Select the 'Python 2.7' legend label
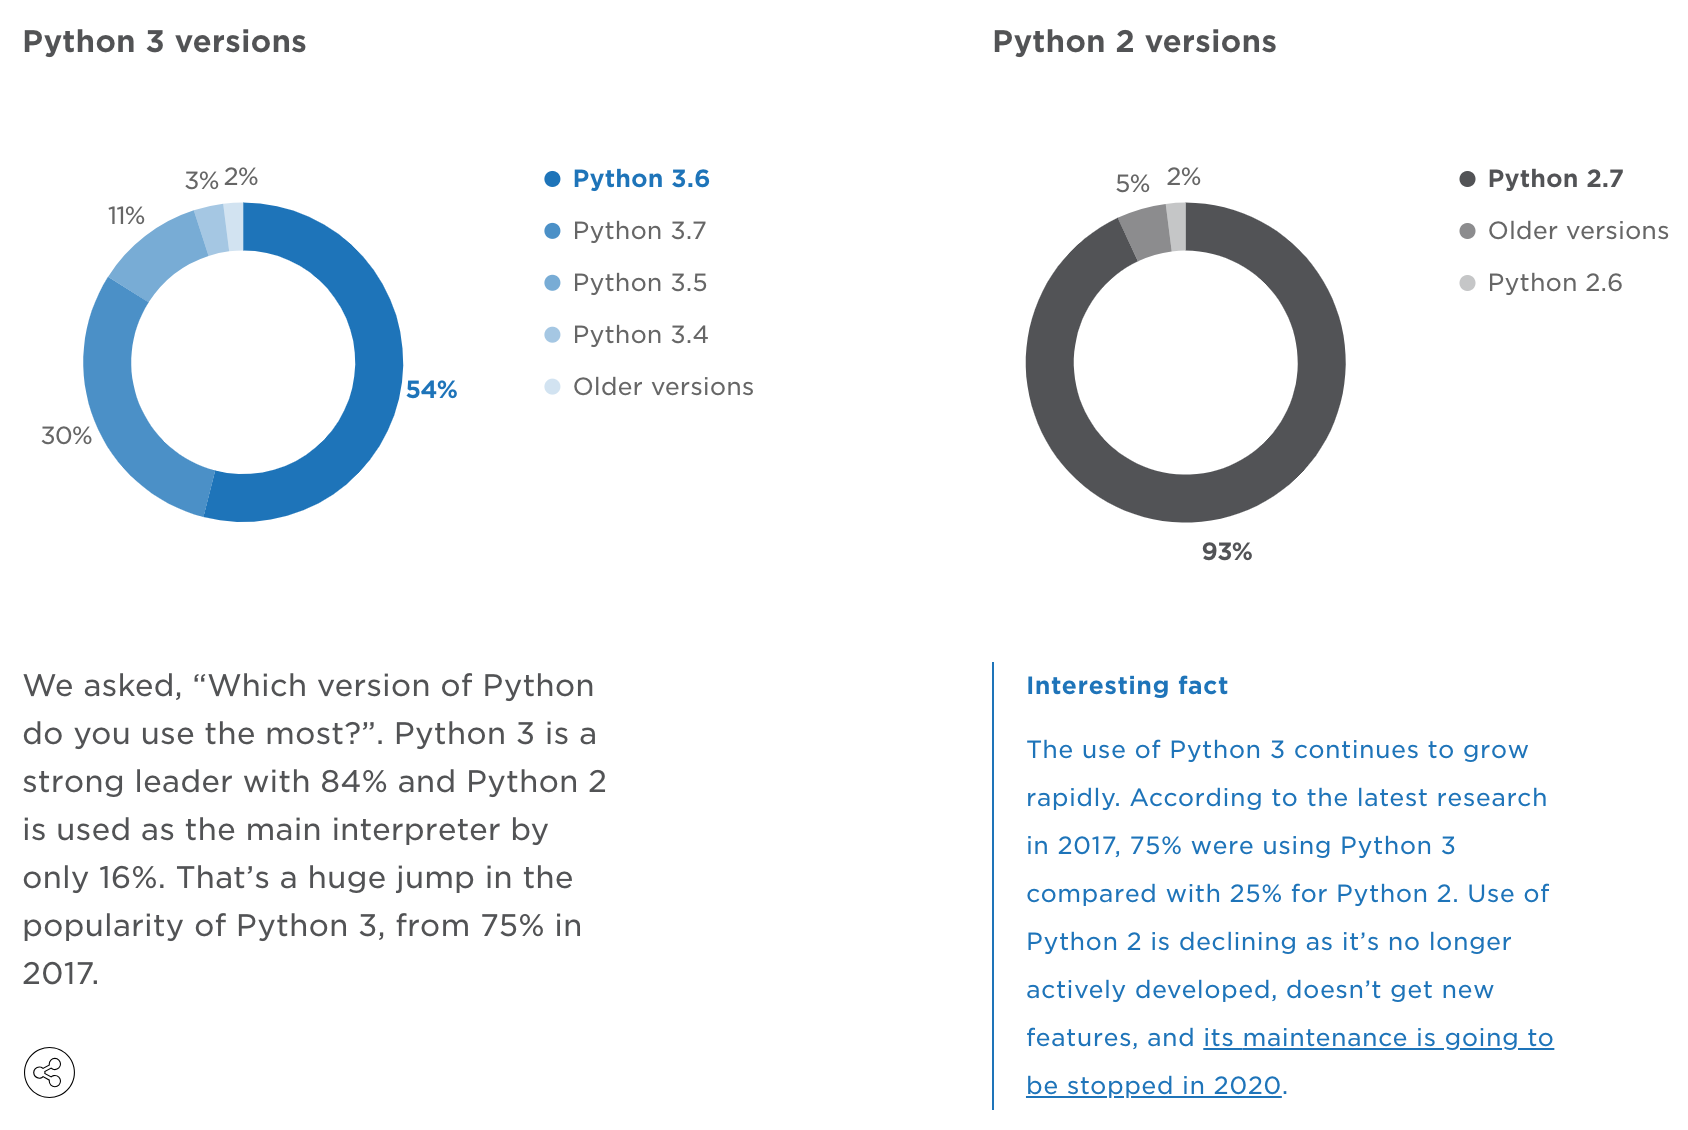Viewport: 1688px width, 1130px height. pyautogui.click(x=1555, y=179)
